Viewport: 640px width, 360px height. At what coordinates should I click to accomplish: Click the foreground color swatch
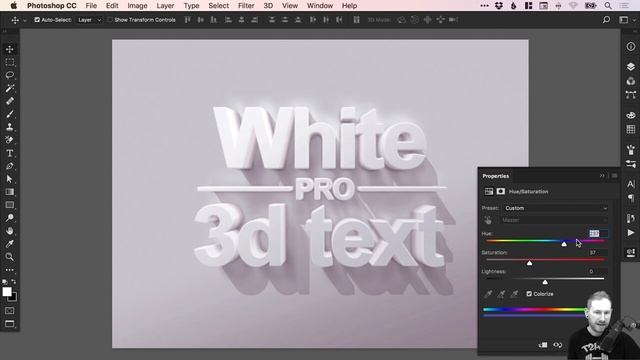[7, 291]
